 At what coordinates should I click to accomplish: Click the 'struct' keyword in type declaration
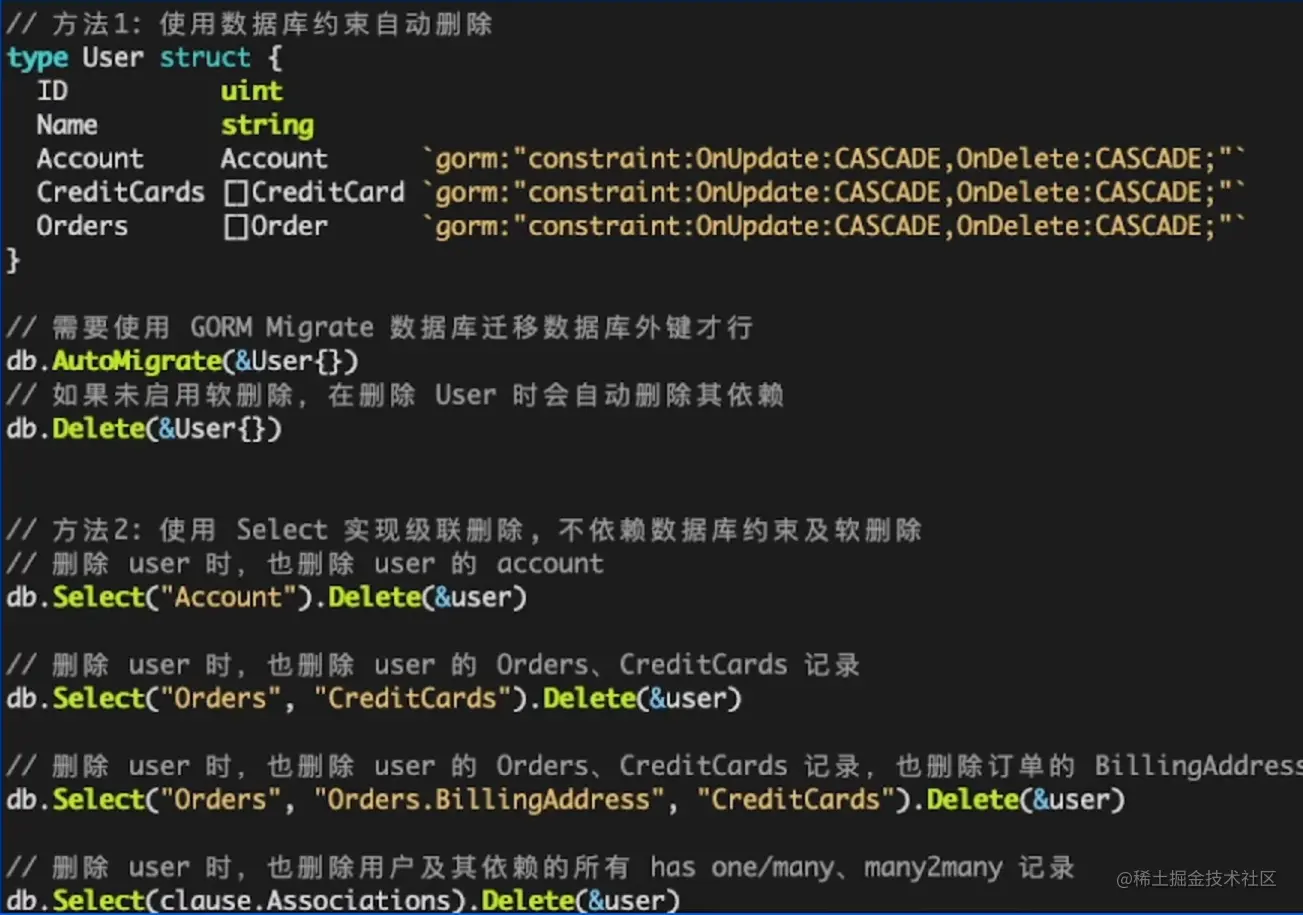(x=205, y=58)
